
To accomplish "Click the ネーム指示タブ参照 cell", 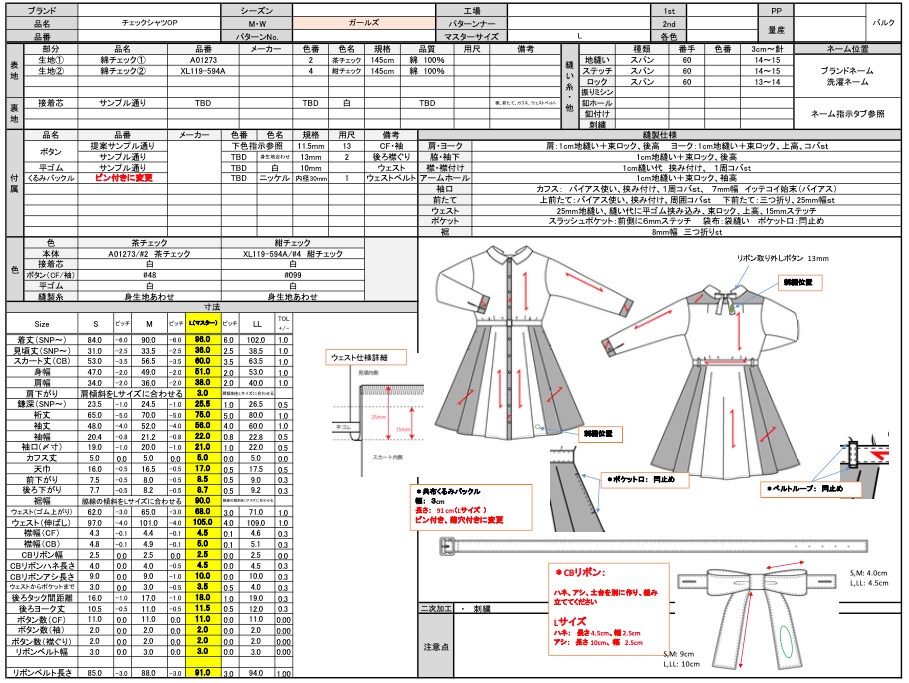I will [x=847, y=114].
